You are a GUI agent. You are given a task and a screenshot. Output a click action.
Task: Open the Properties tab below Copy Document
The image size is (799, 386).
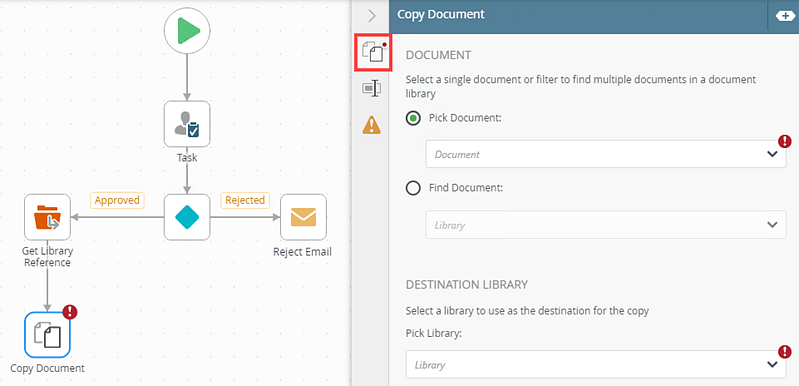(x=371, y=89)
